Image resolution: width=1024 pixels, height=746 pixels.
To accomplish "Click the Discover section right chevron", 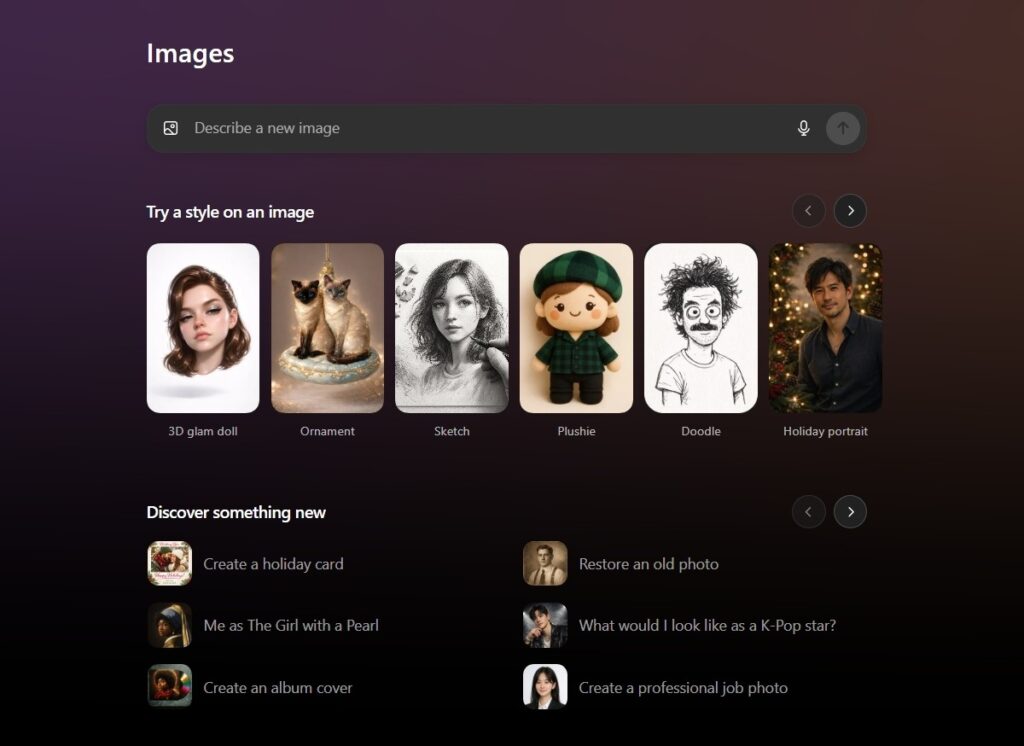I will [x=851, y=511].
